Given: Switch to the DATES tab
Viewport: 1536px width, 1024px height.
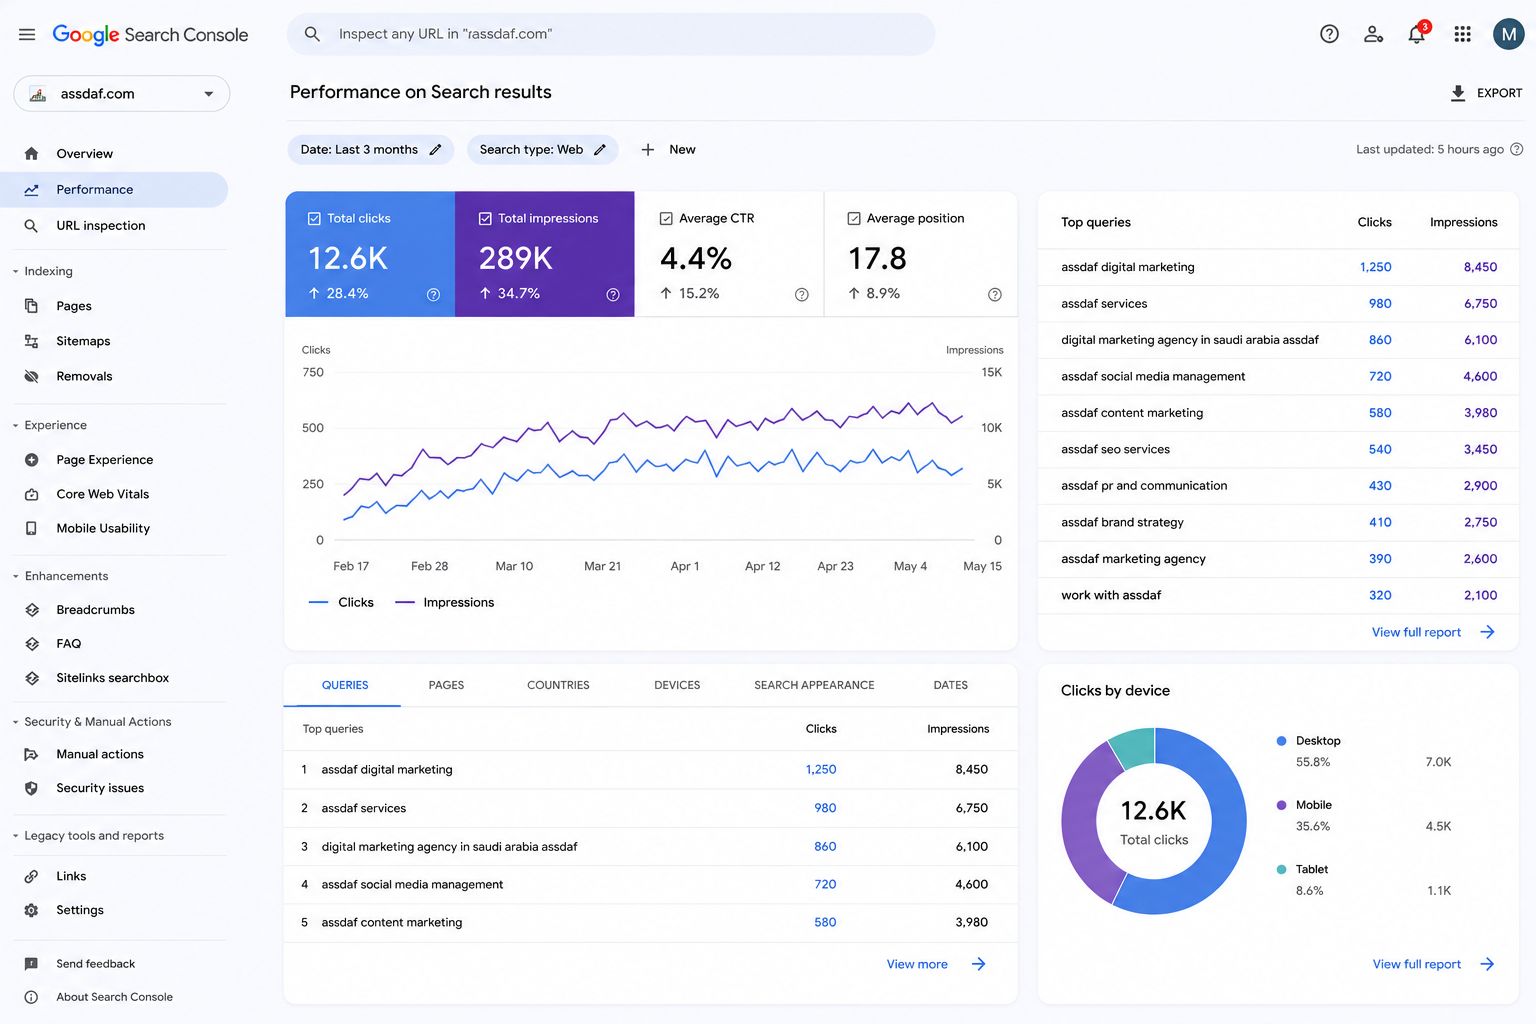Looking at the screenshot, I should 950,685.
